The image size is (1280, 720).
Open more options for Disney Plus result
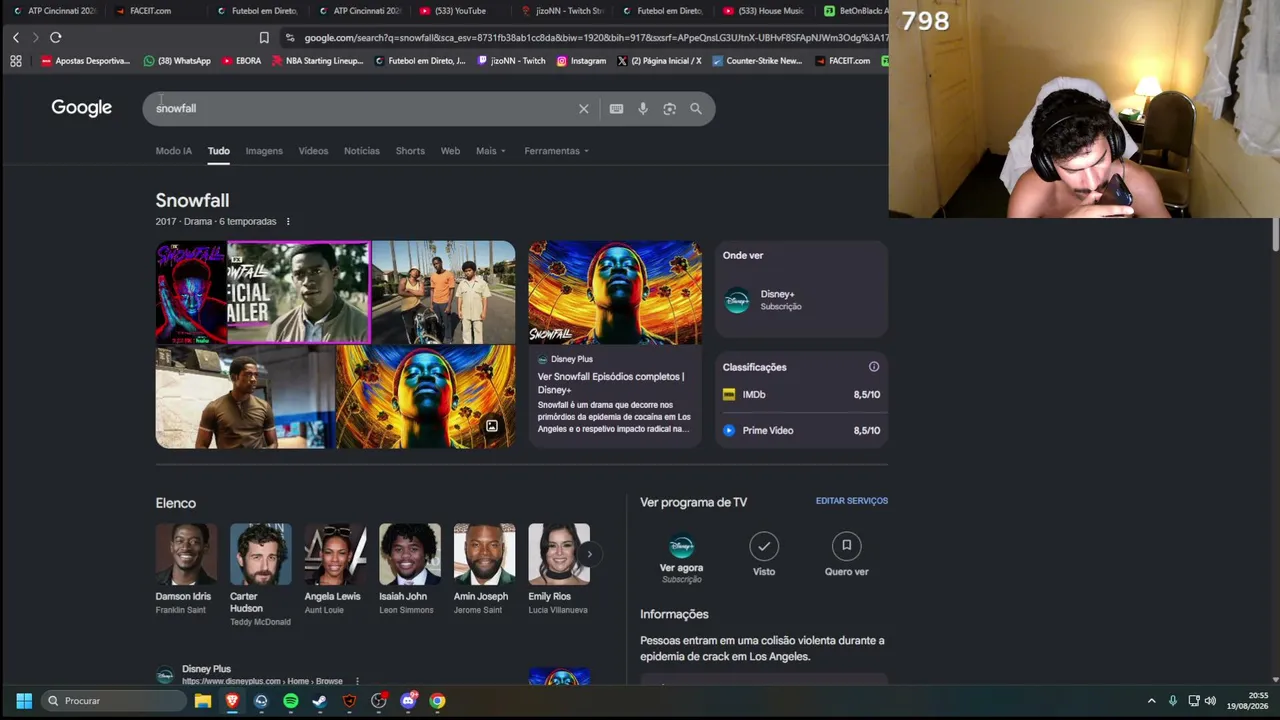coord(357,682)
